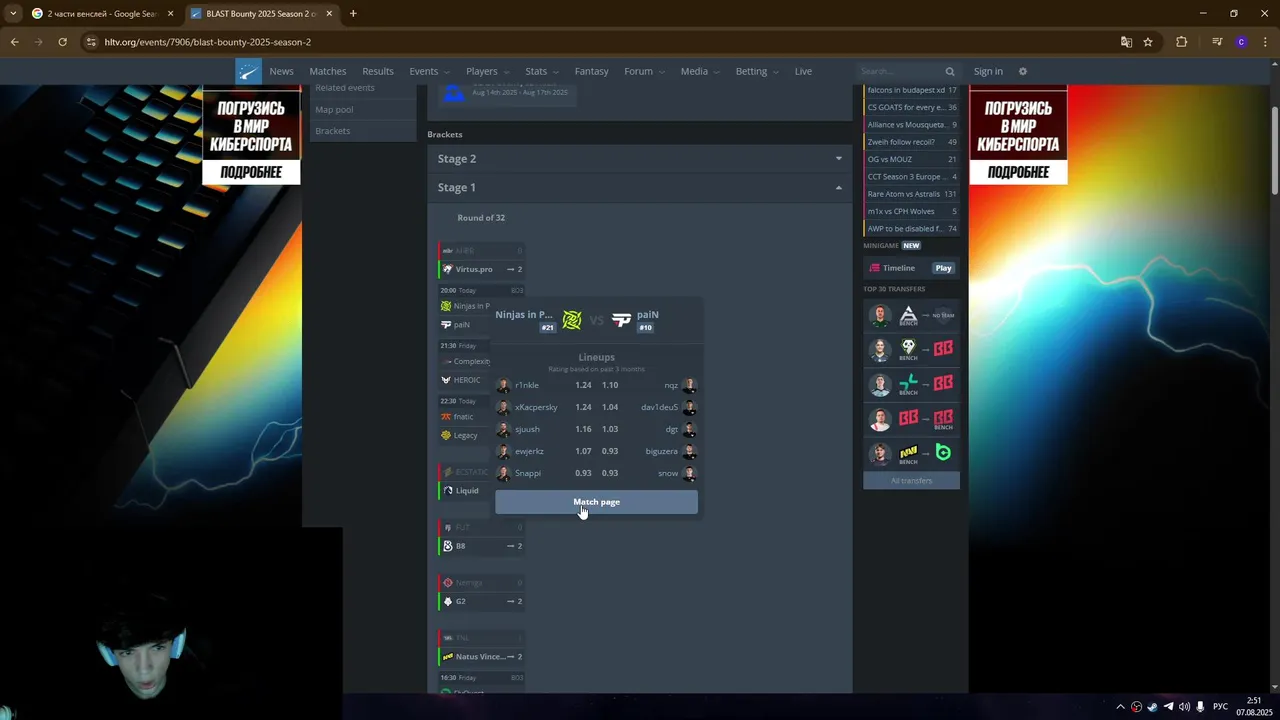Close the BLAST Bounty tab
This screenshot has height=720, width=1280.
tap(330, 14)
